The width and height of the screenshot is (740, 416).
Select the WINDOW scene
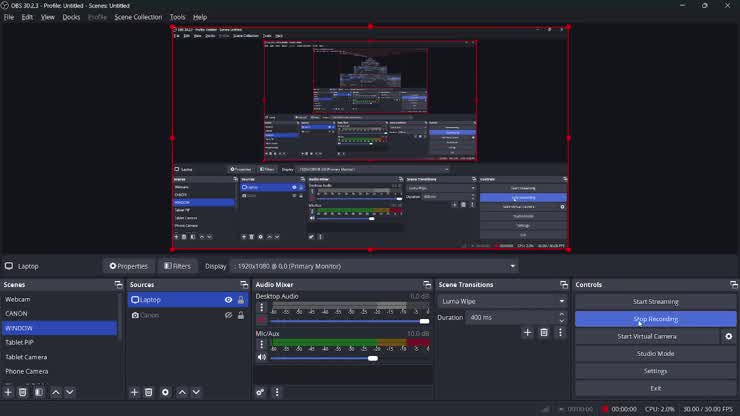pyautogui.click(x=59, y=328)
